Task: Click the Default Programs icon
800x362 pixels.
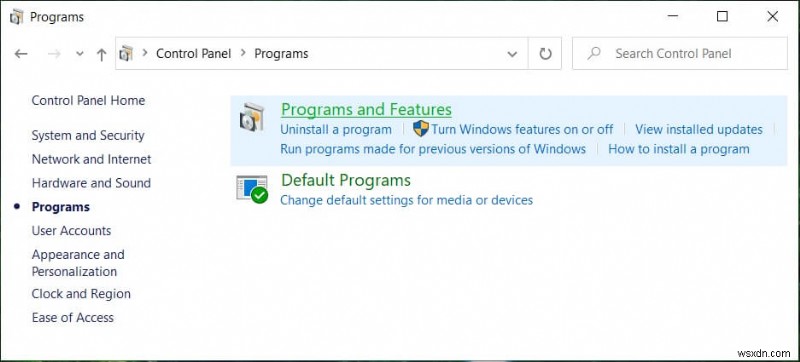Action: pos(252,189)
